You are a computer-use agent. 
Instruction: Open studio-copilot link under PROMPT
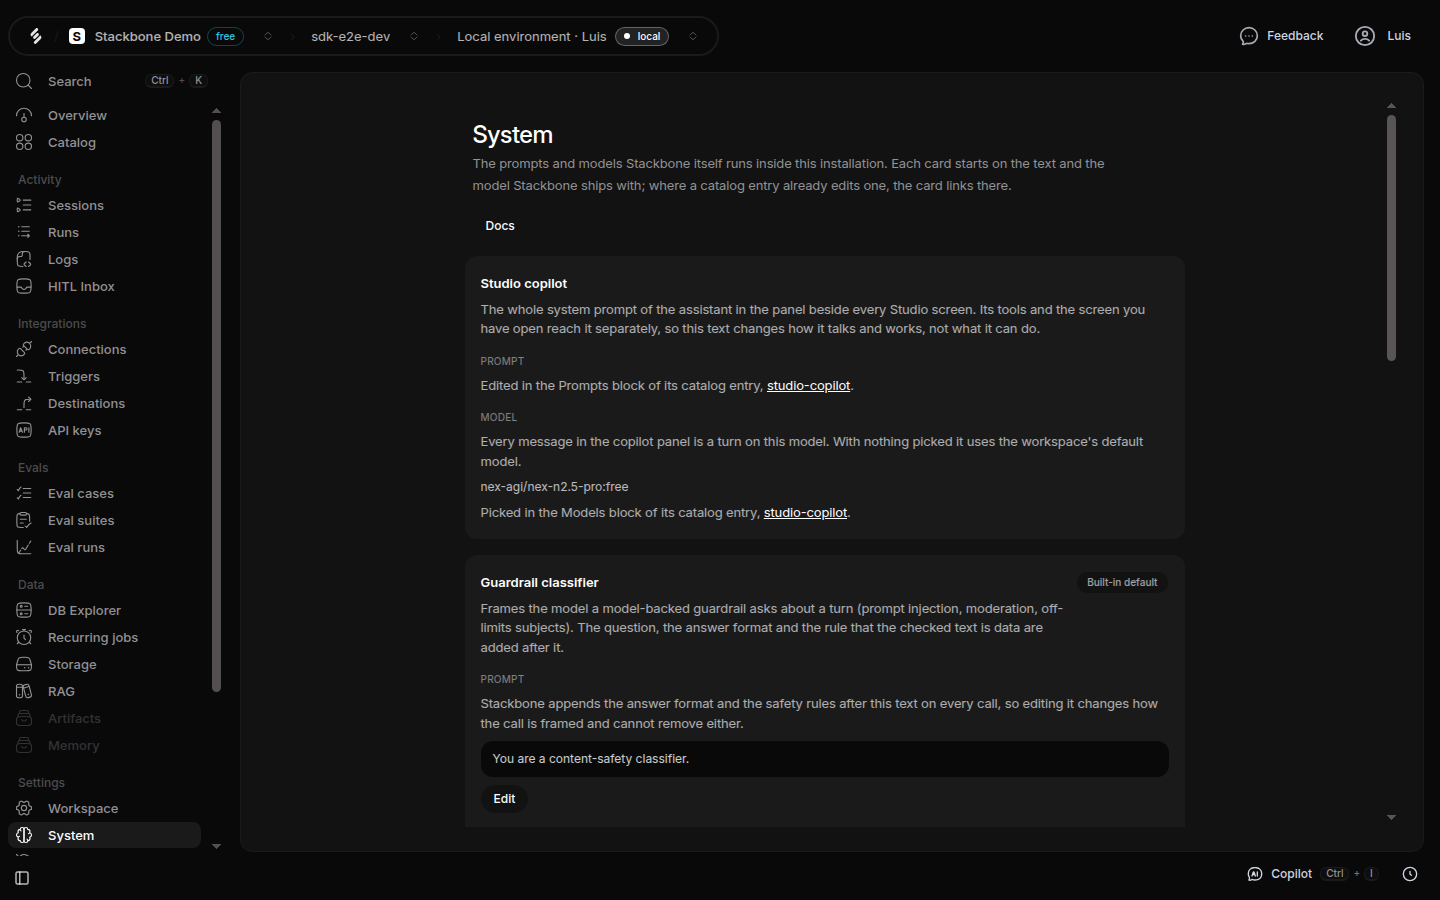[808, 386]
